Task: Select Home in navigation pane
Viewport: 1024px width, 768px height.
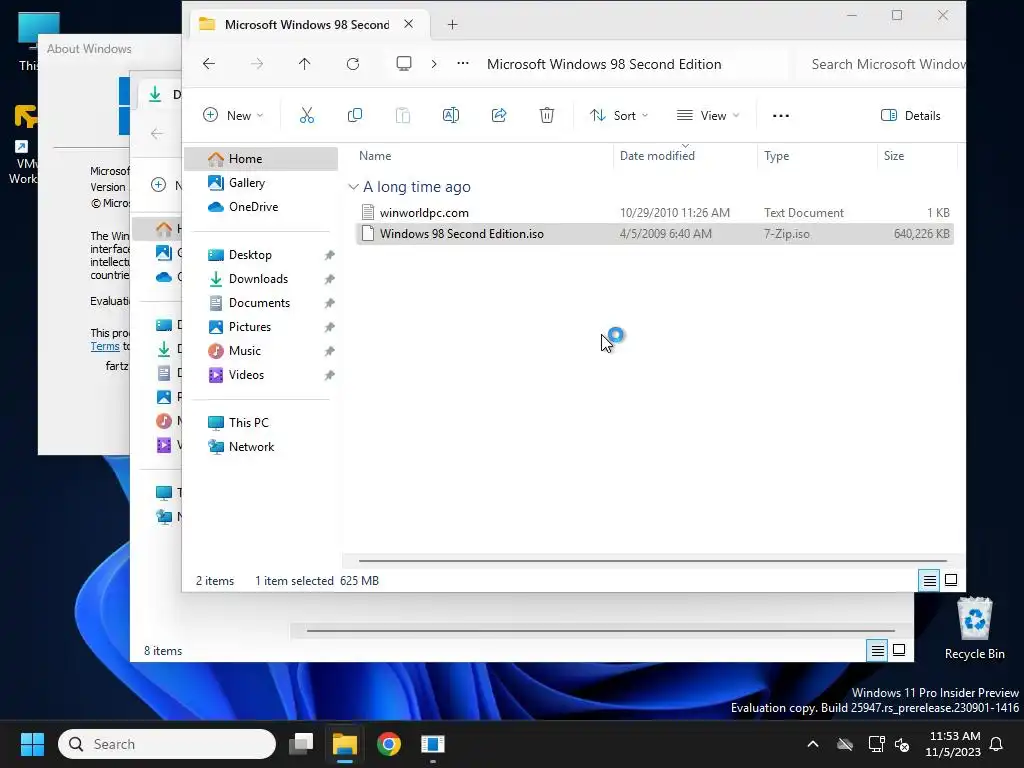Action: click(x=261, y=159)
